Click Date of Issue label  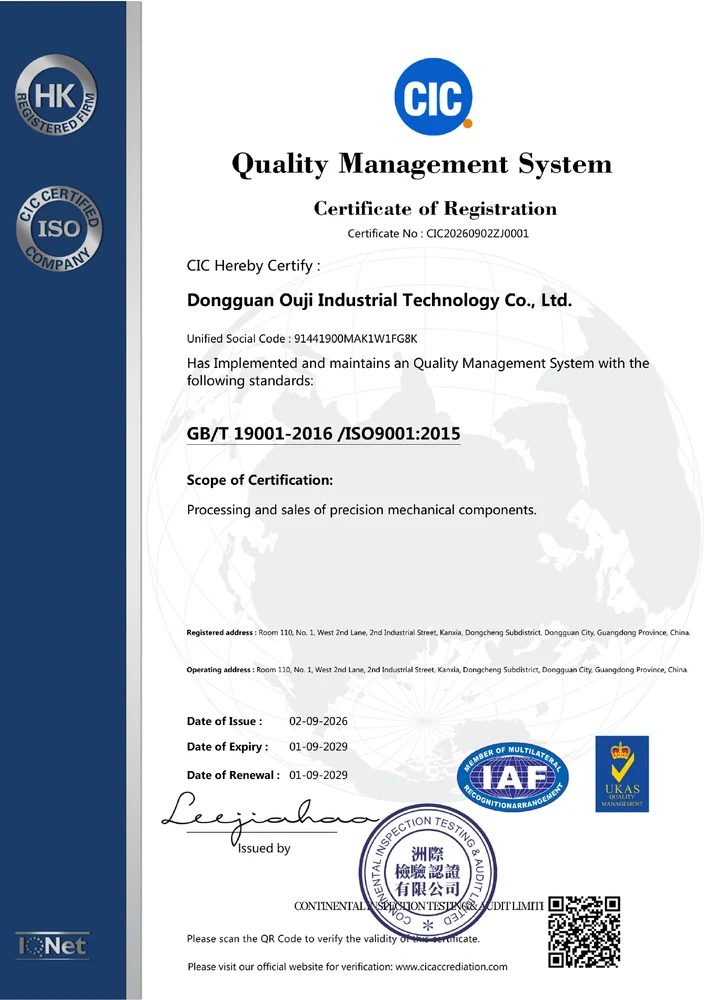tap(224, 721)
